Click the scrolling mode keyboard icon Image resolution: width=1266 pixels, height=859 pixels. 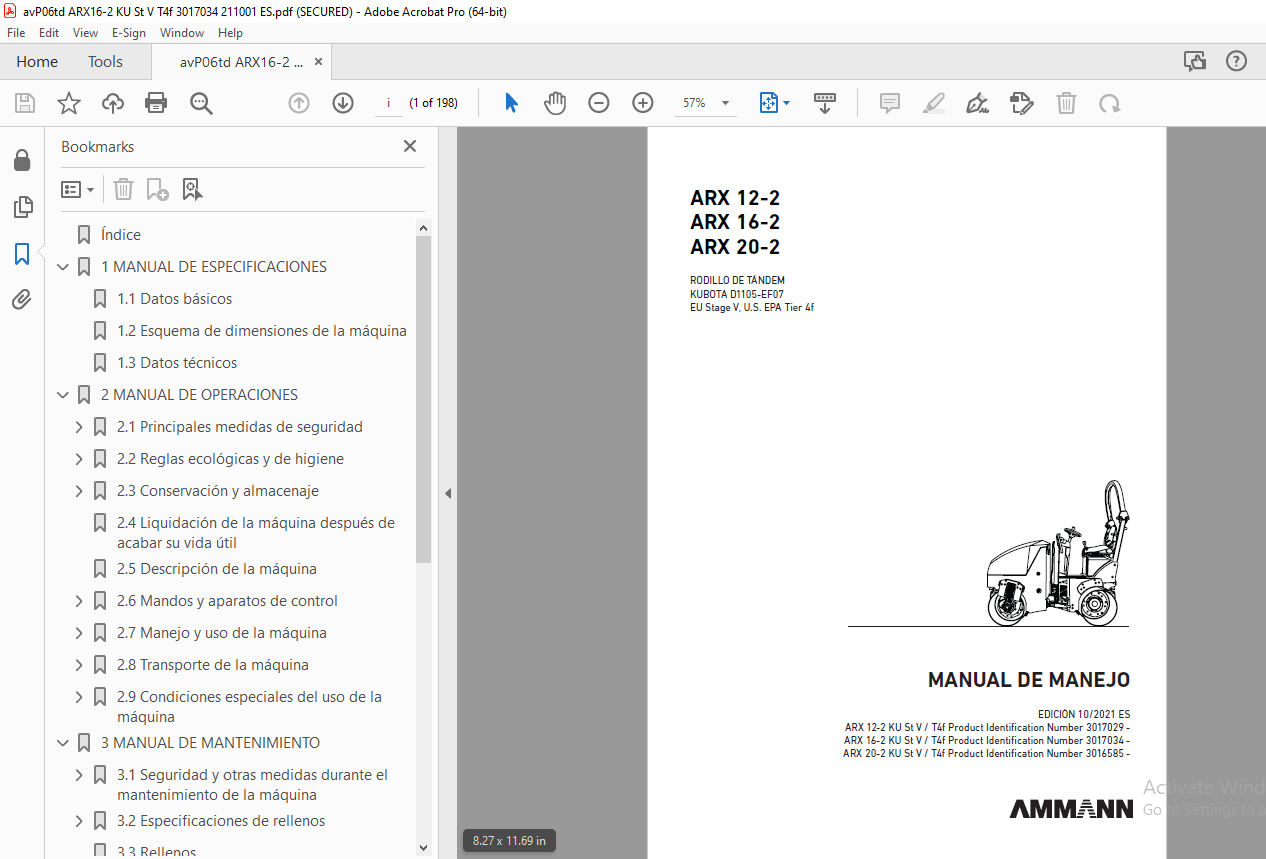825,103
